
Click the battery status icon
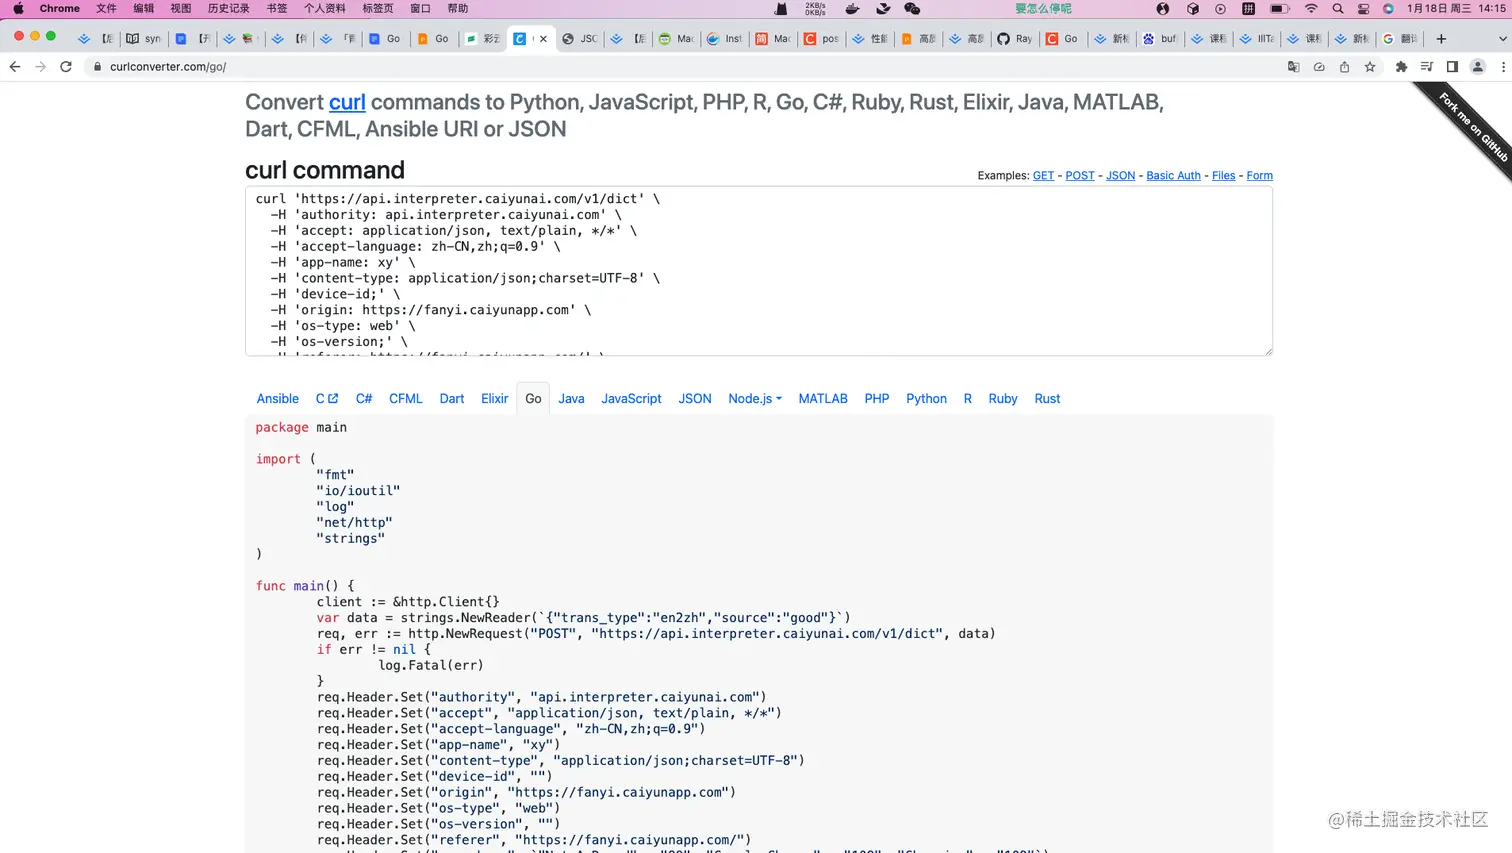pyautogui.click(x=1279, y=9)
